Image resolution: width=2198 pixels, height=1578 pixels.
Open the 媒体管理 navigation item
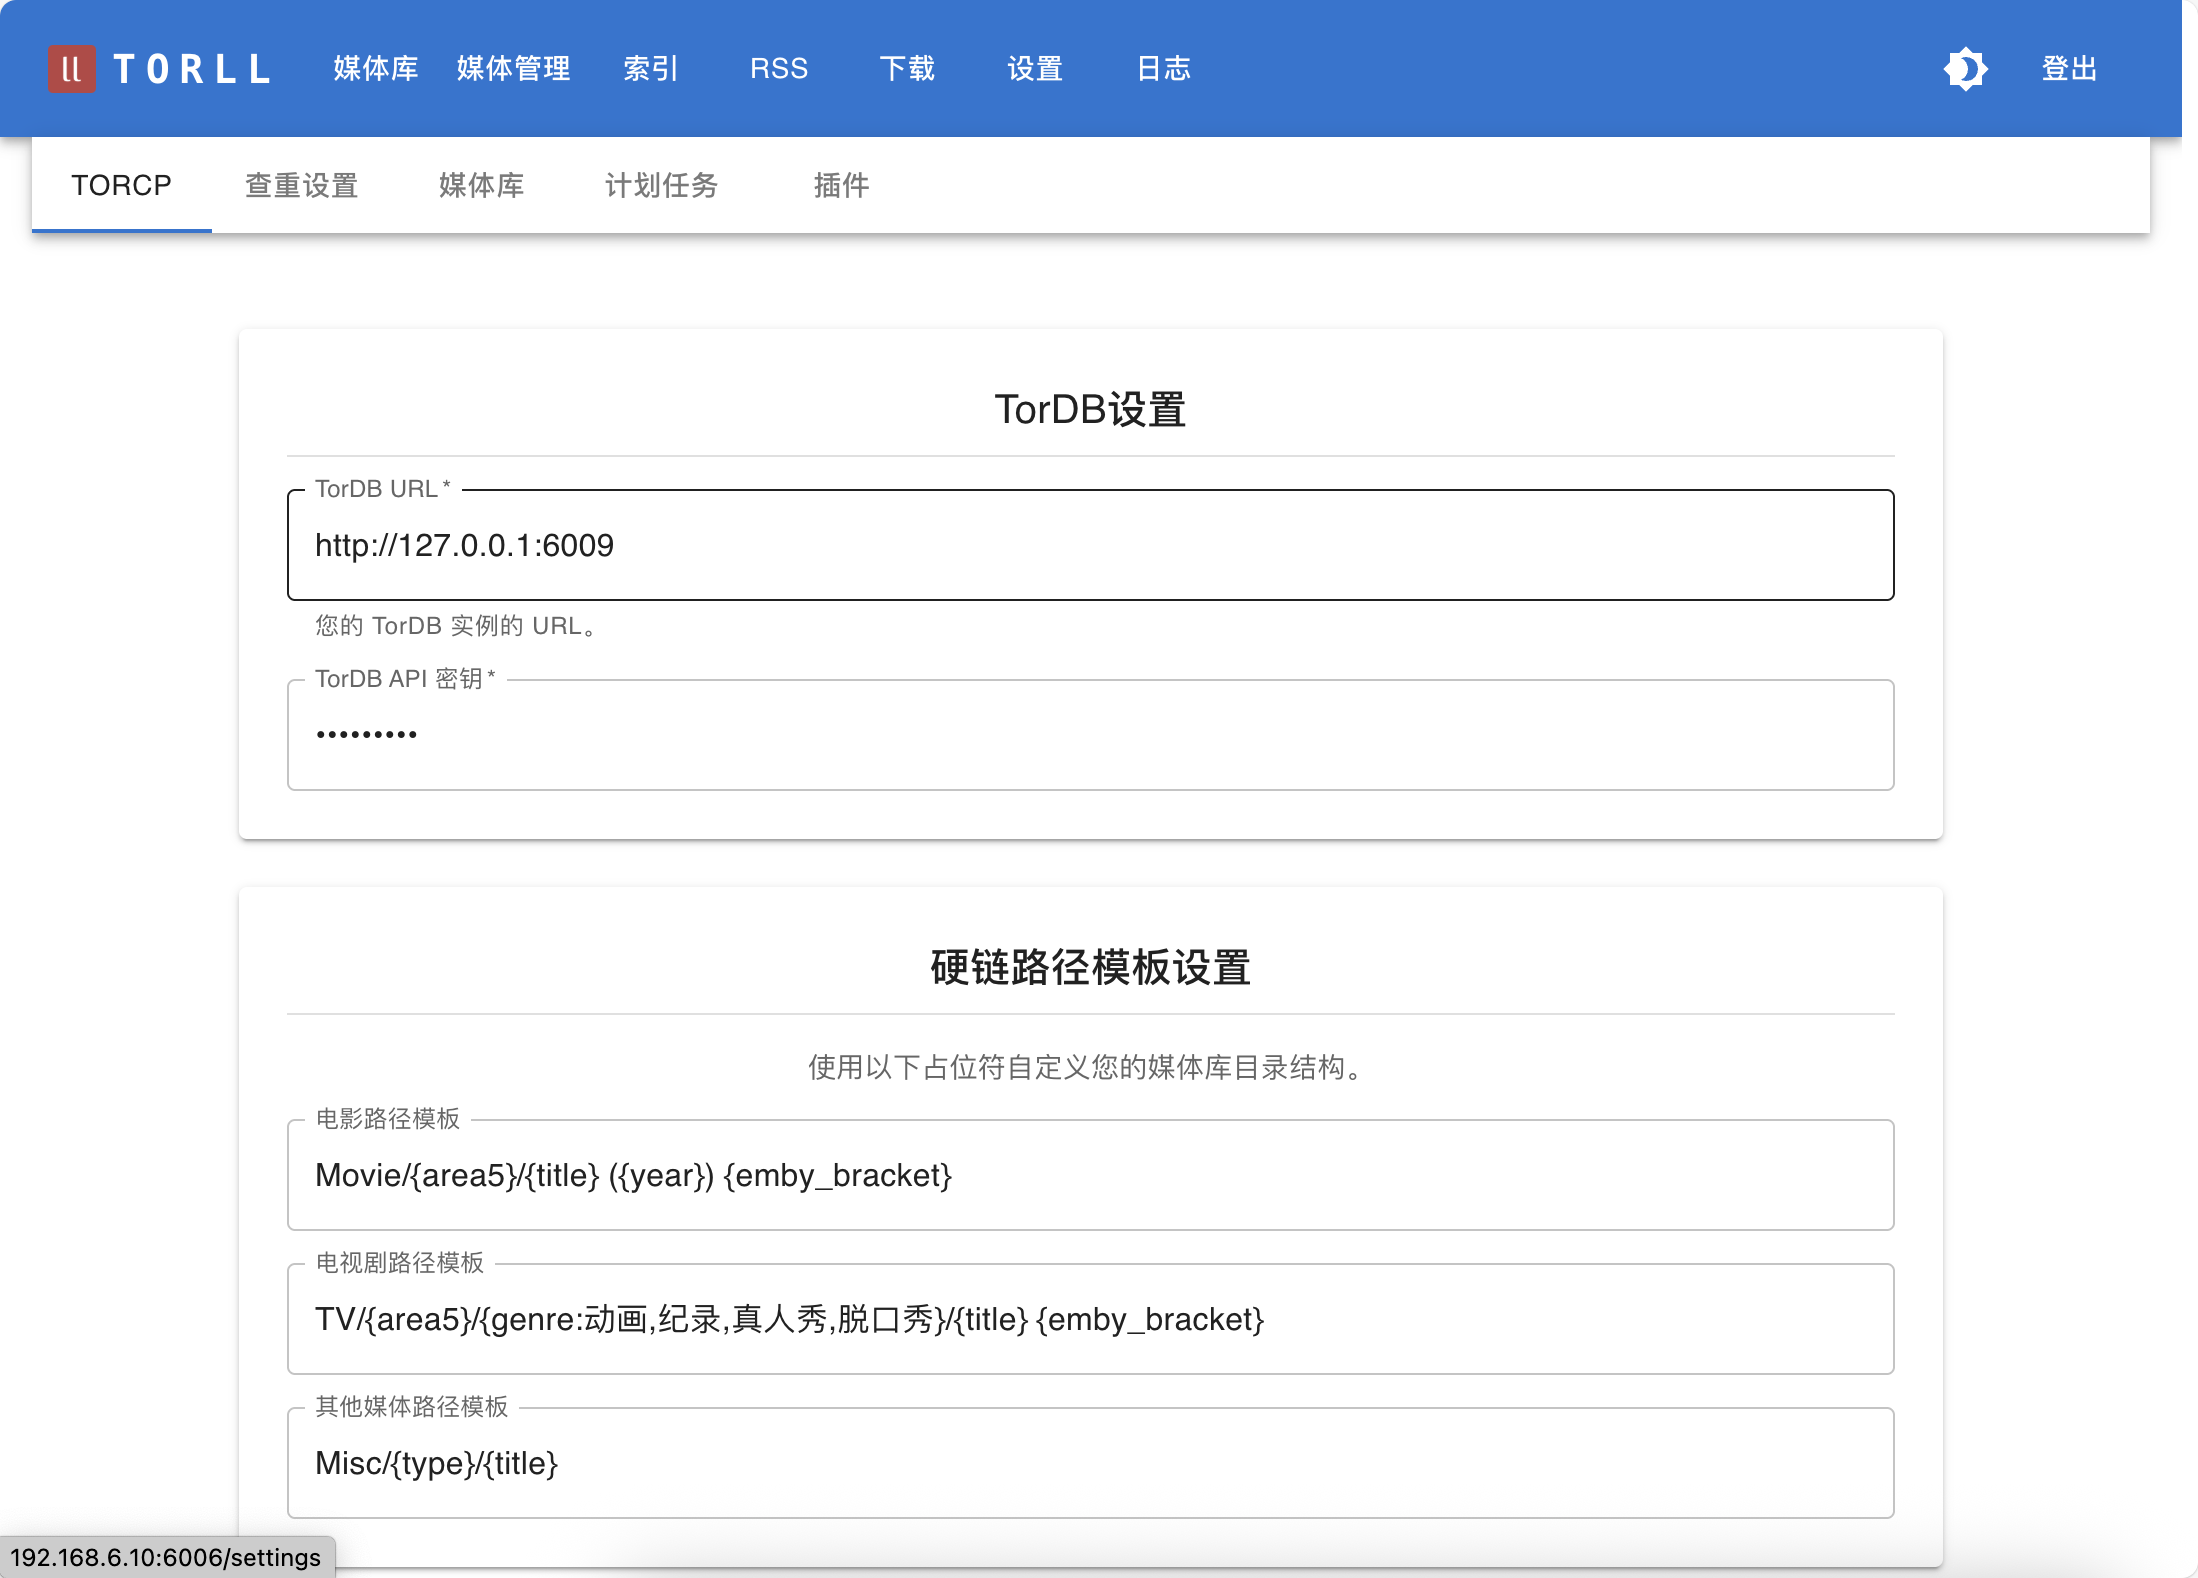(513, 68)
